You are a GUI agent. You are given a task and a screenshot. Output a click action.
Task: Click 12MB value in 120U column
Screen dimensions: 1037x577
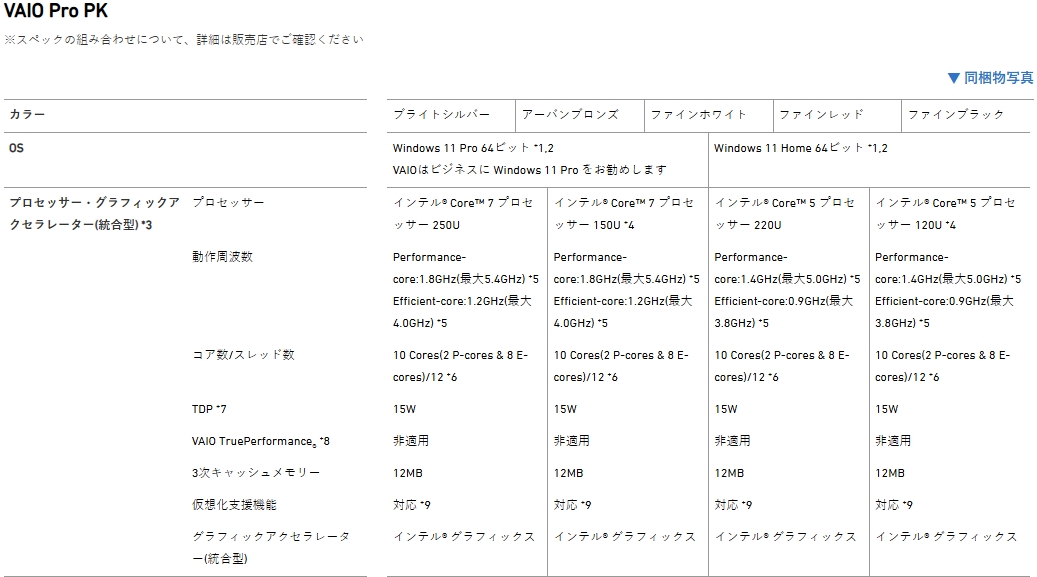890,473
